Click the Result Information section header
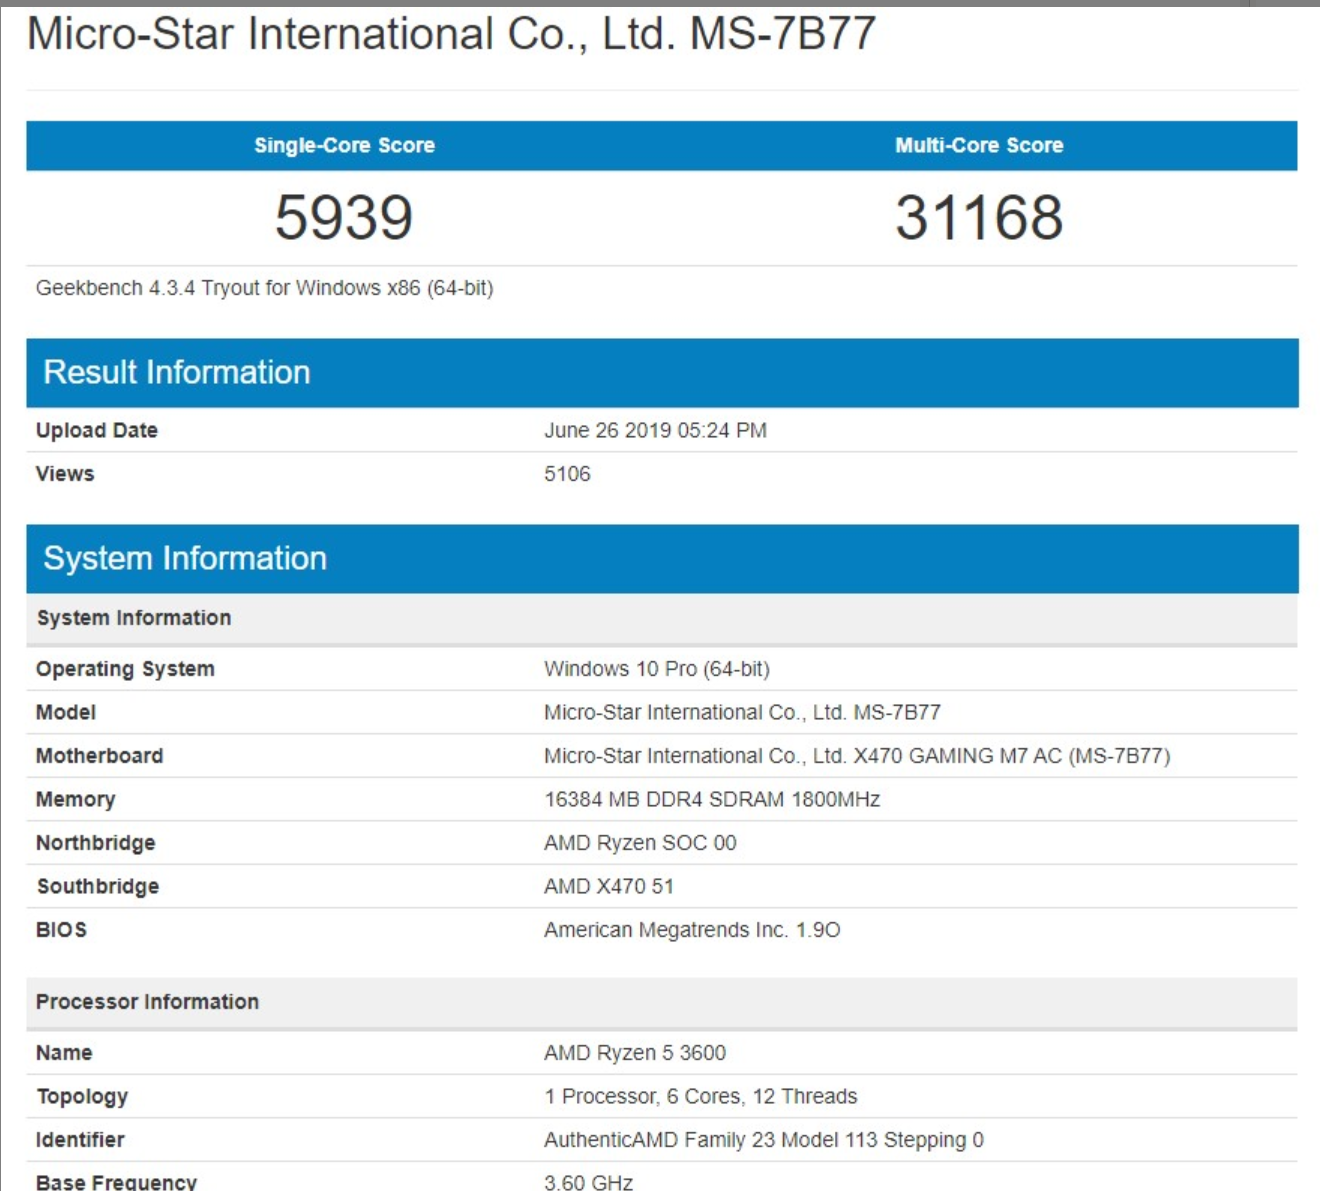The width and height of the screenshot is (1320, 1191). (176, 372)
